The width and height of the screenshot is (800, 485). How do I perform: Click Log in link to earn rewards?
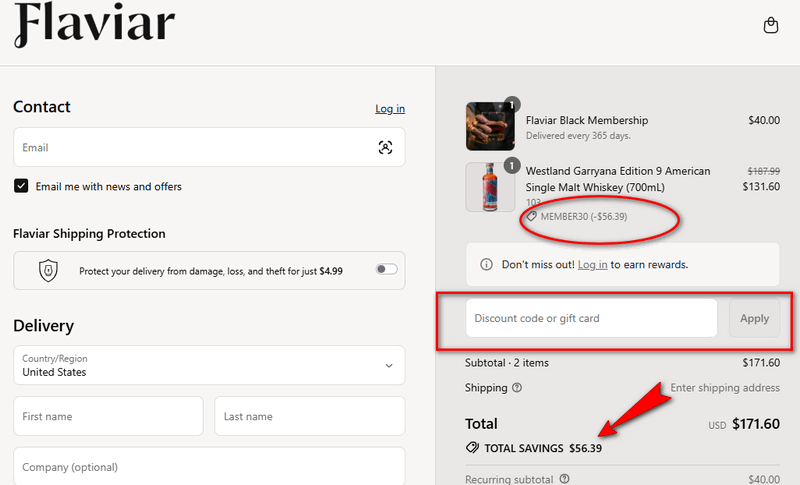point(592,265)
